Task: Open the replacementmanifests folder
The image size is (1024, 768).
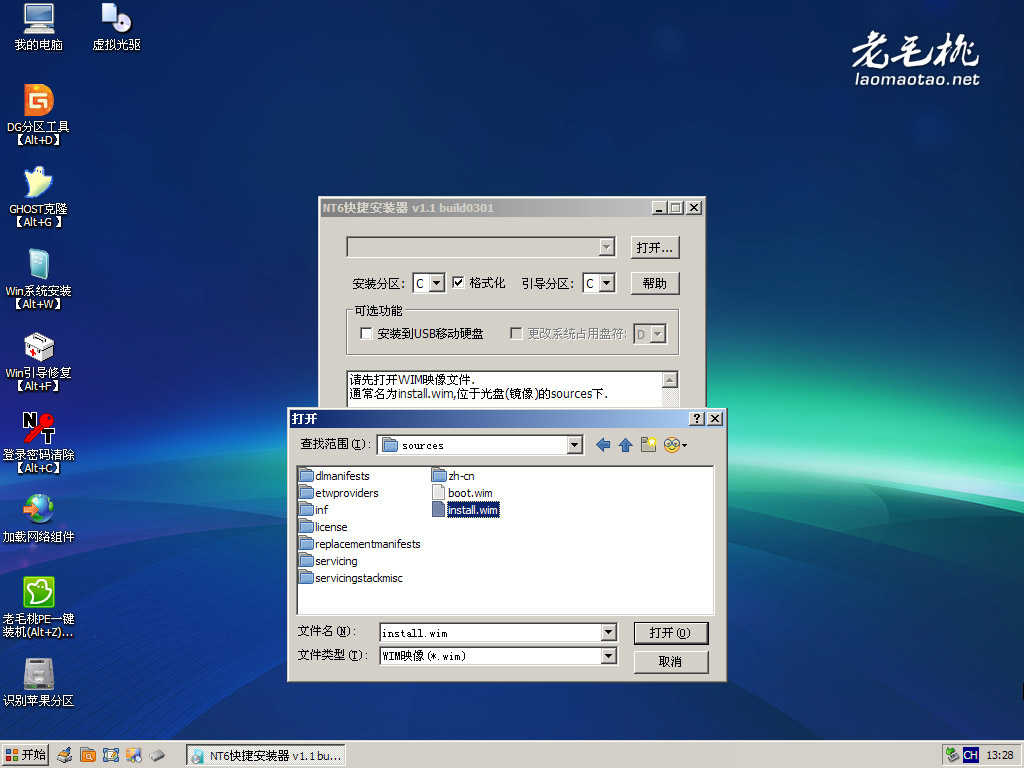Action: (x=360, y=543)
